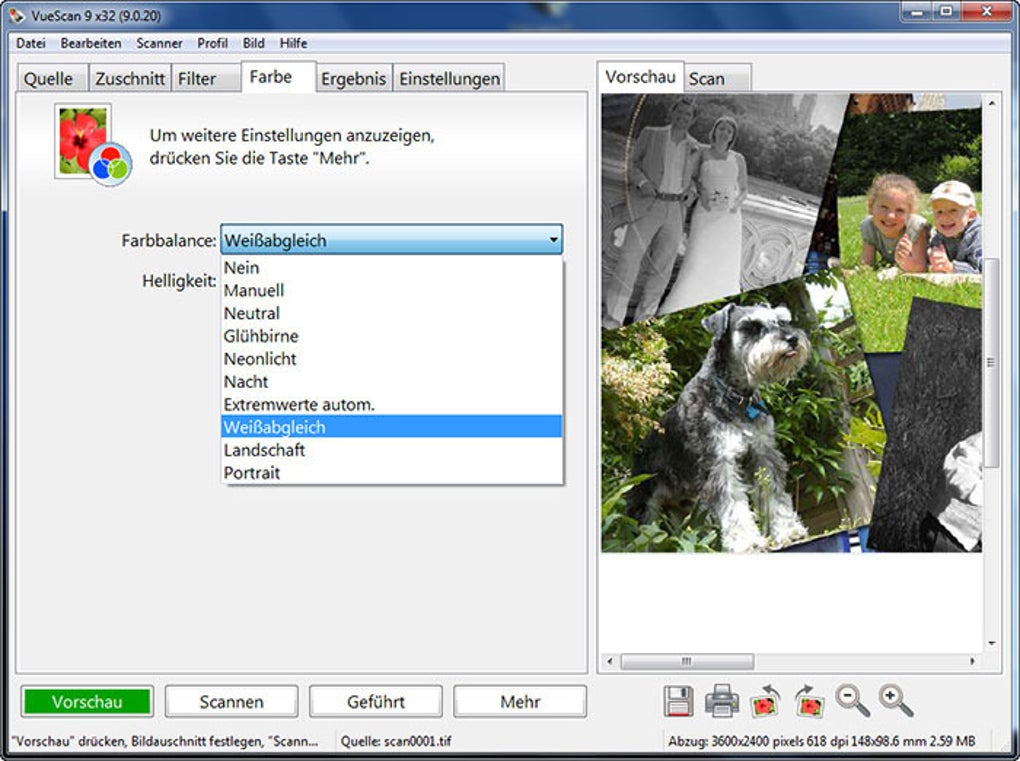The height and width of the screenshot is (761, 1020).
Task: Switch to the Ergebnis tab
Action: (x=354, y=79)
